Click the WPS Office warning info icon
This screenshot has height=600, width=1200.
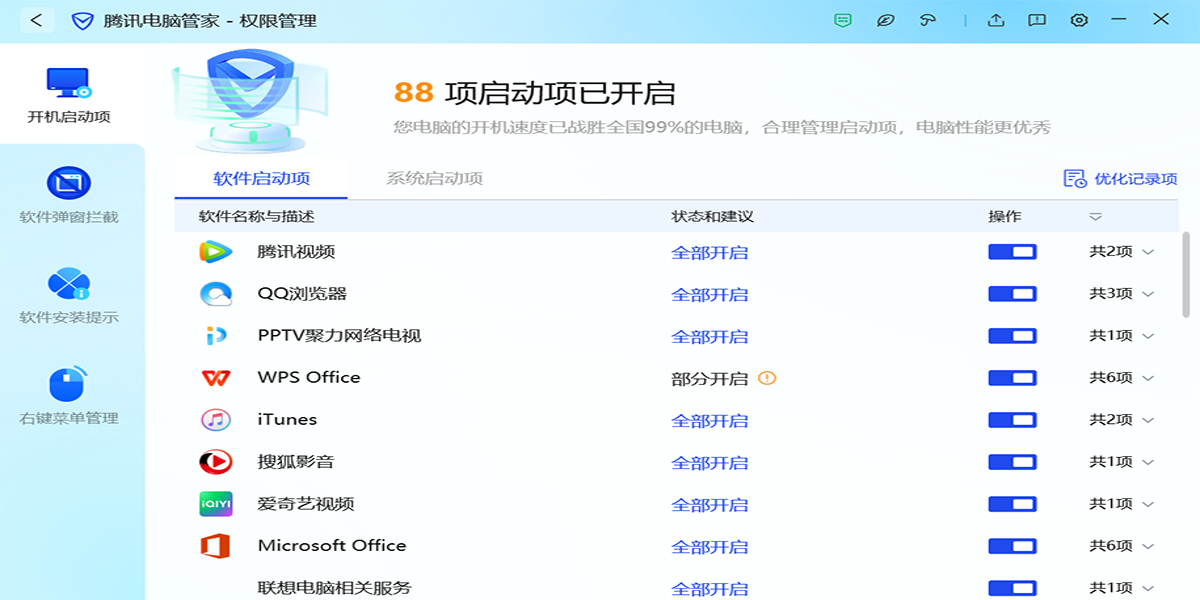[x=767, y=378]
